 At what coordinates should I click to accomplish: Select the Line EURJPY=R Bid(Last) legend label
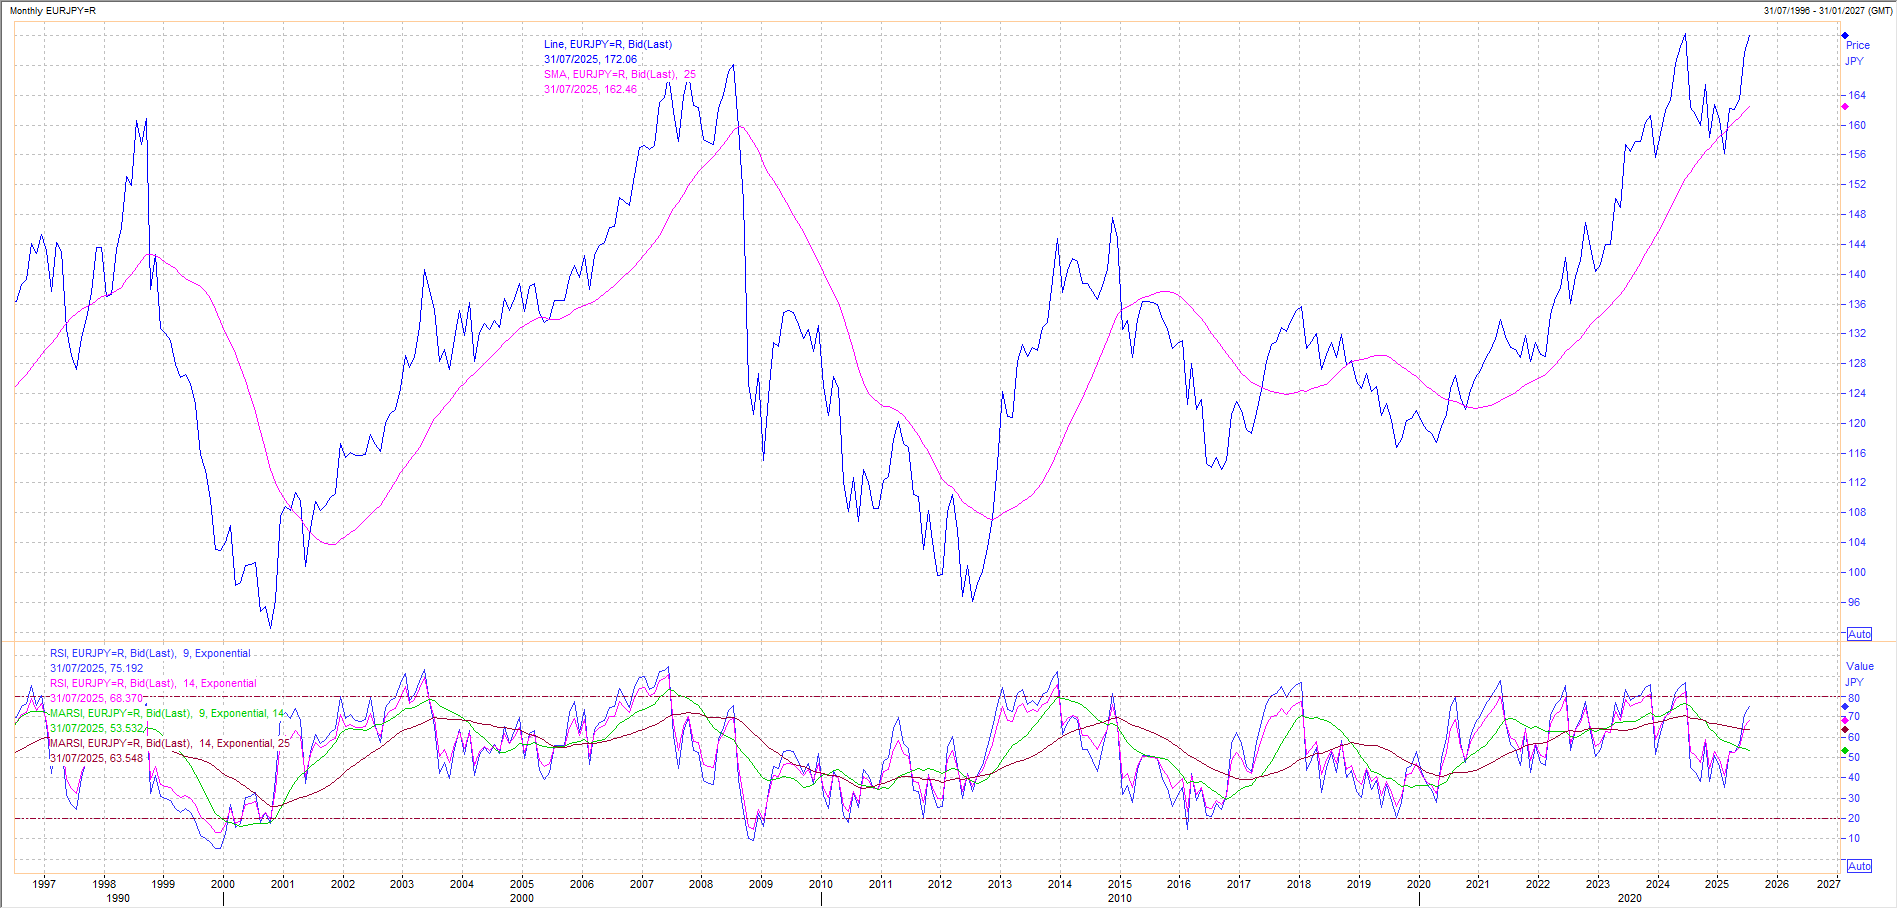click(607, 44)
